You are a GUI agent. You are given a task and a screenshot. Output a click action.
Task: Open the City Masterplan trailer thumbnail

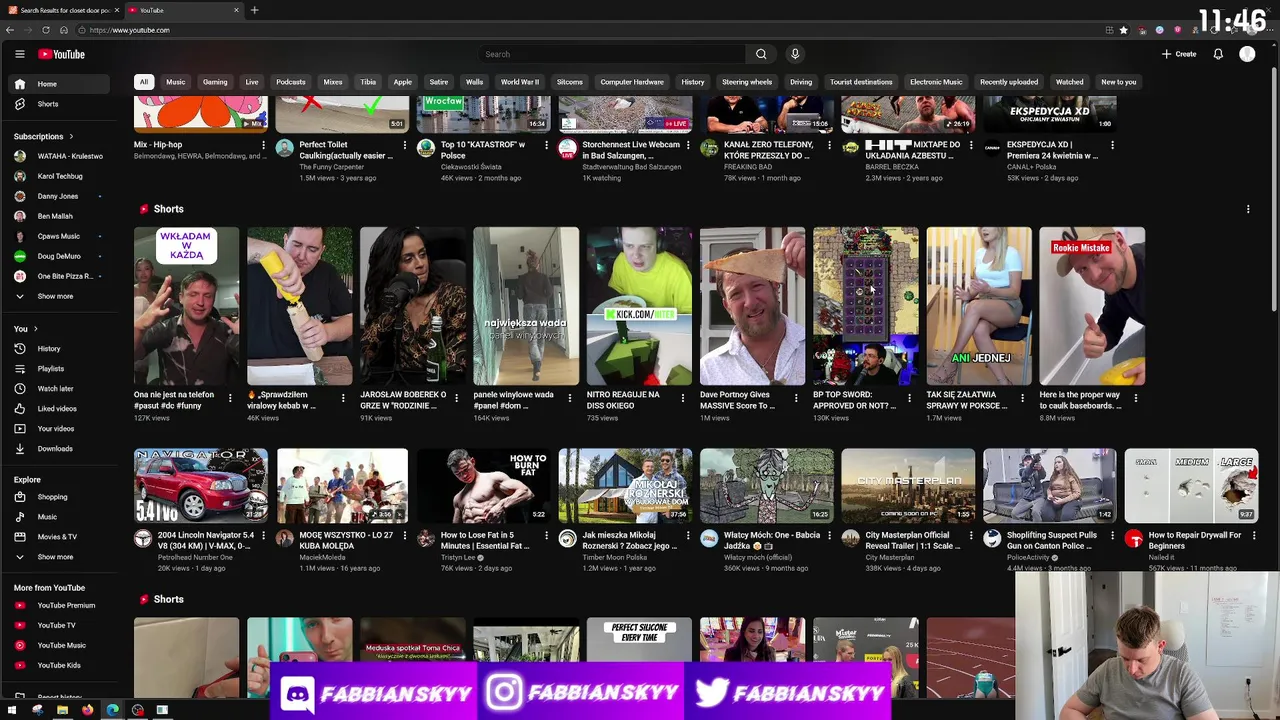[908, 486]
